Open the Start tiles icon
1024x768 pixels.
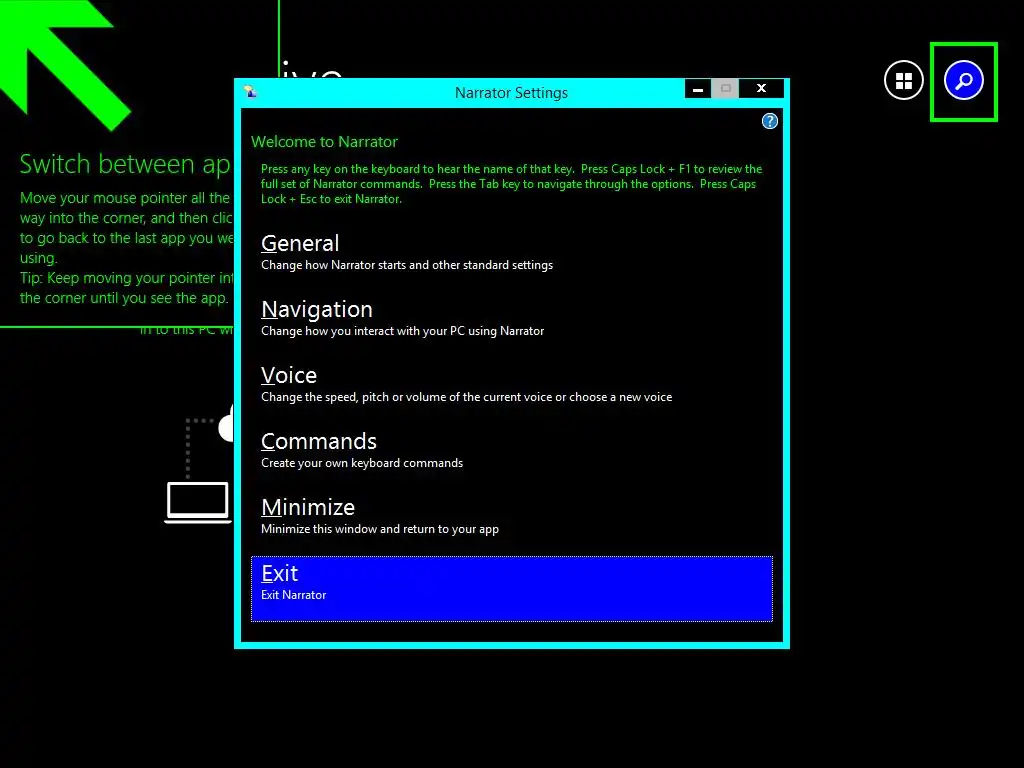(904, 80)
